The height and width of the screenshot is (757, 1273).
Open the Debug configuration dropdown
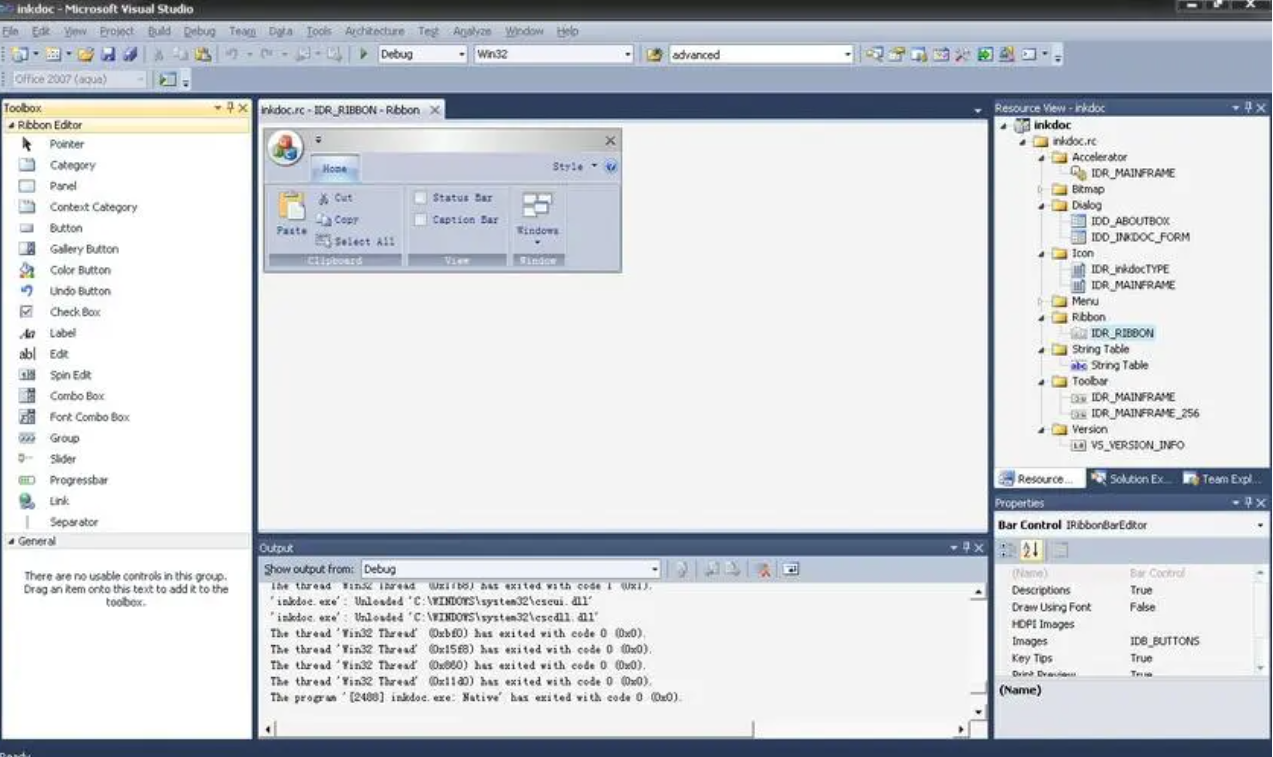(462, 55)
